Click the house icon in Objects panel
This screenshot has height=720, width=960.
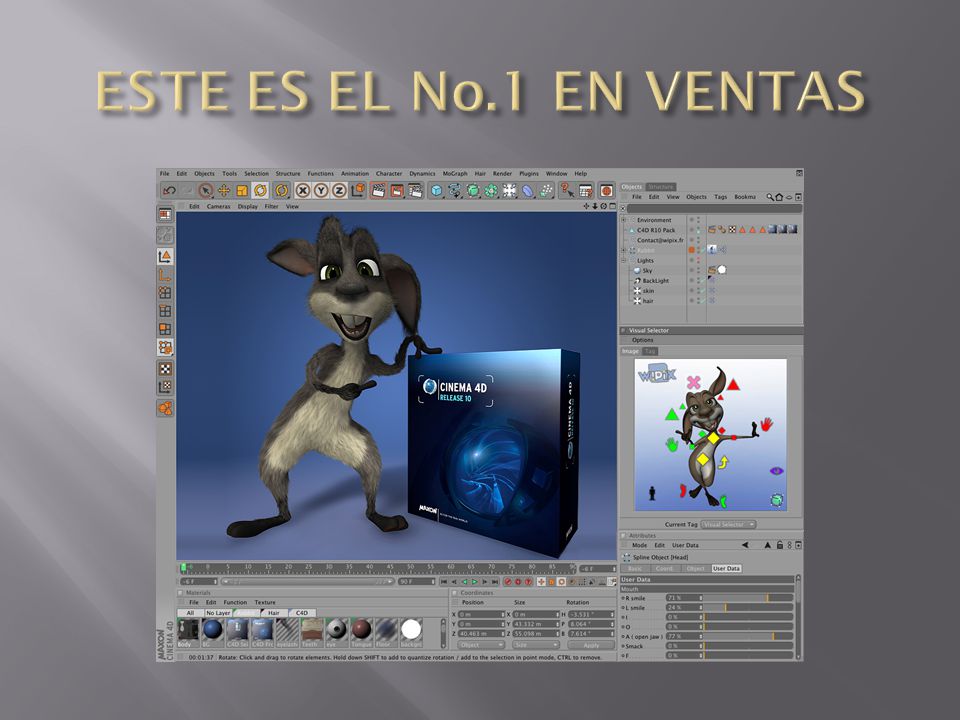[x=779, y=197]
